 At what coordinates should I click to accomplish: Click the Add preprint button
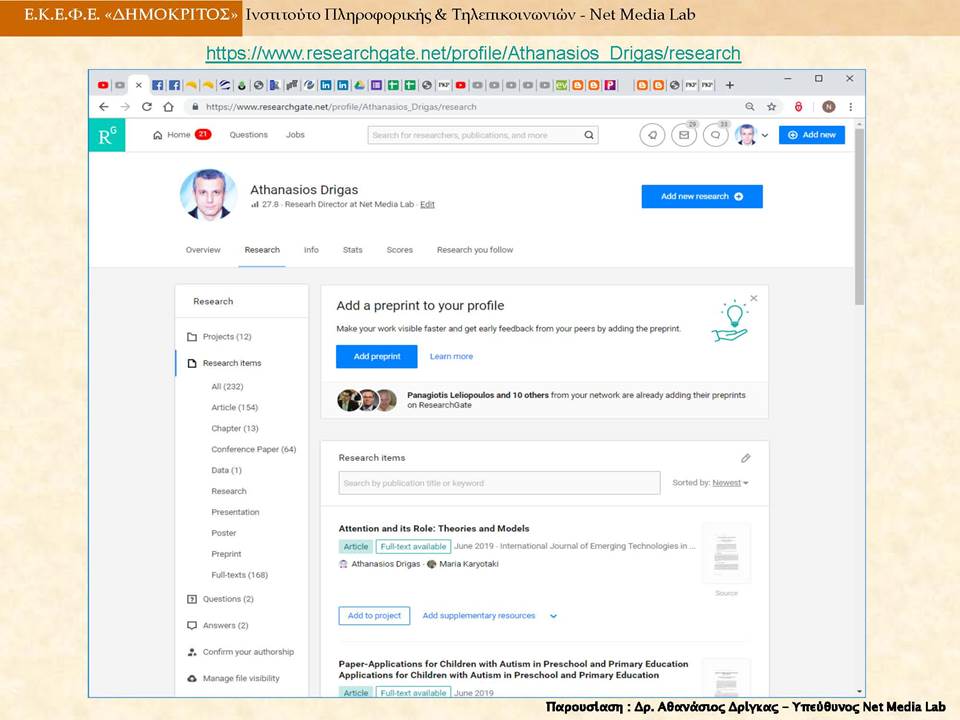[377, 356]
